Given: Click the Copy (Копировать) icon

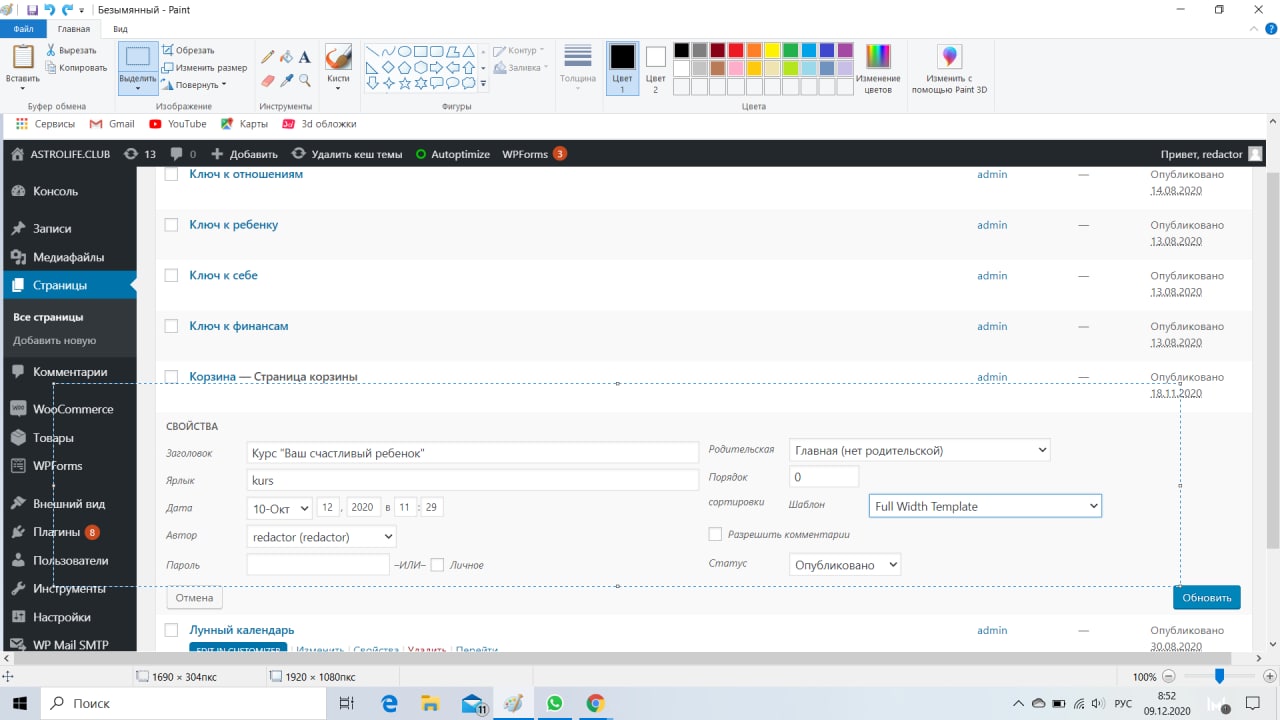Looking at the screenshot, I should 51,68.
